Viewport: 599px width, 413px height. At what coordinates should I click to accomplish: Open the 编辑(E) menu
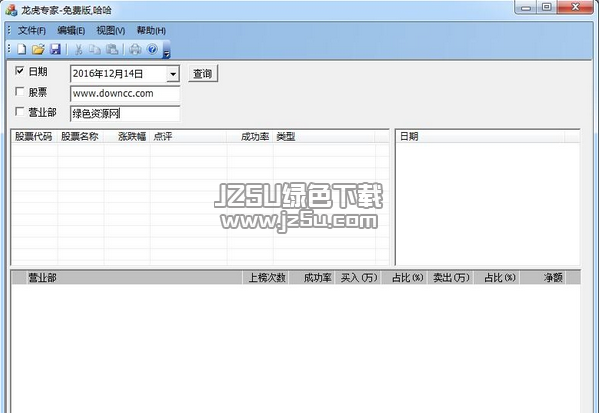pos(71,31)
